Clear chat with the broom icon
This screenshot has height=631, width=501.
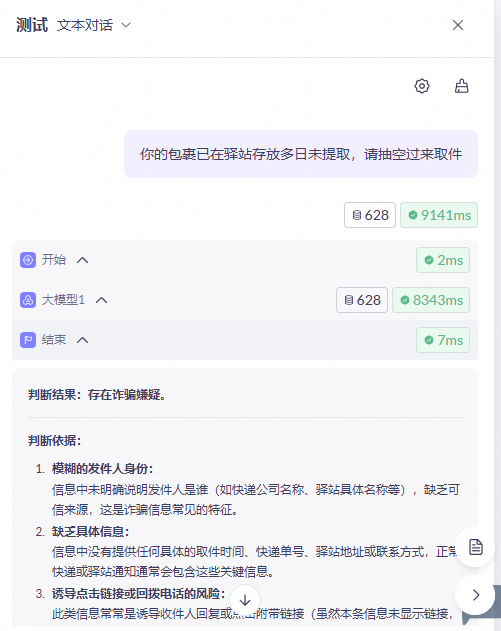point(462,86)
